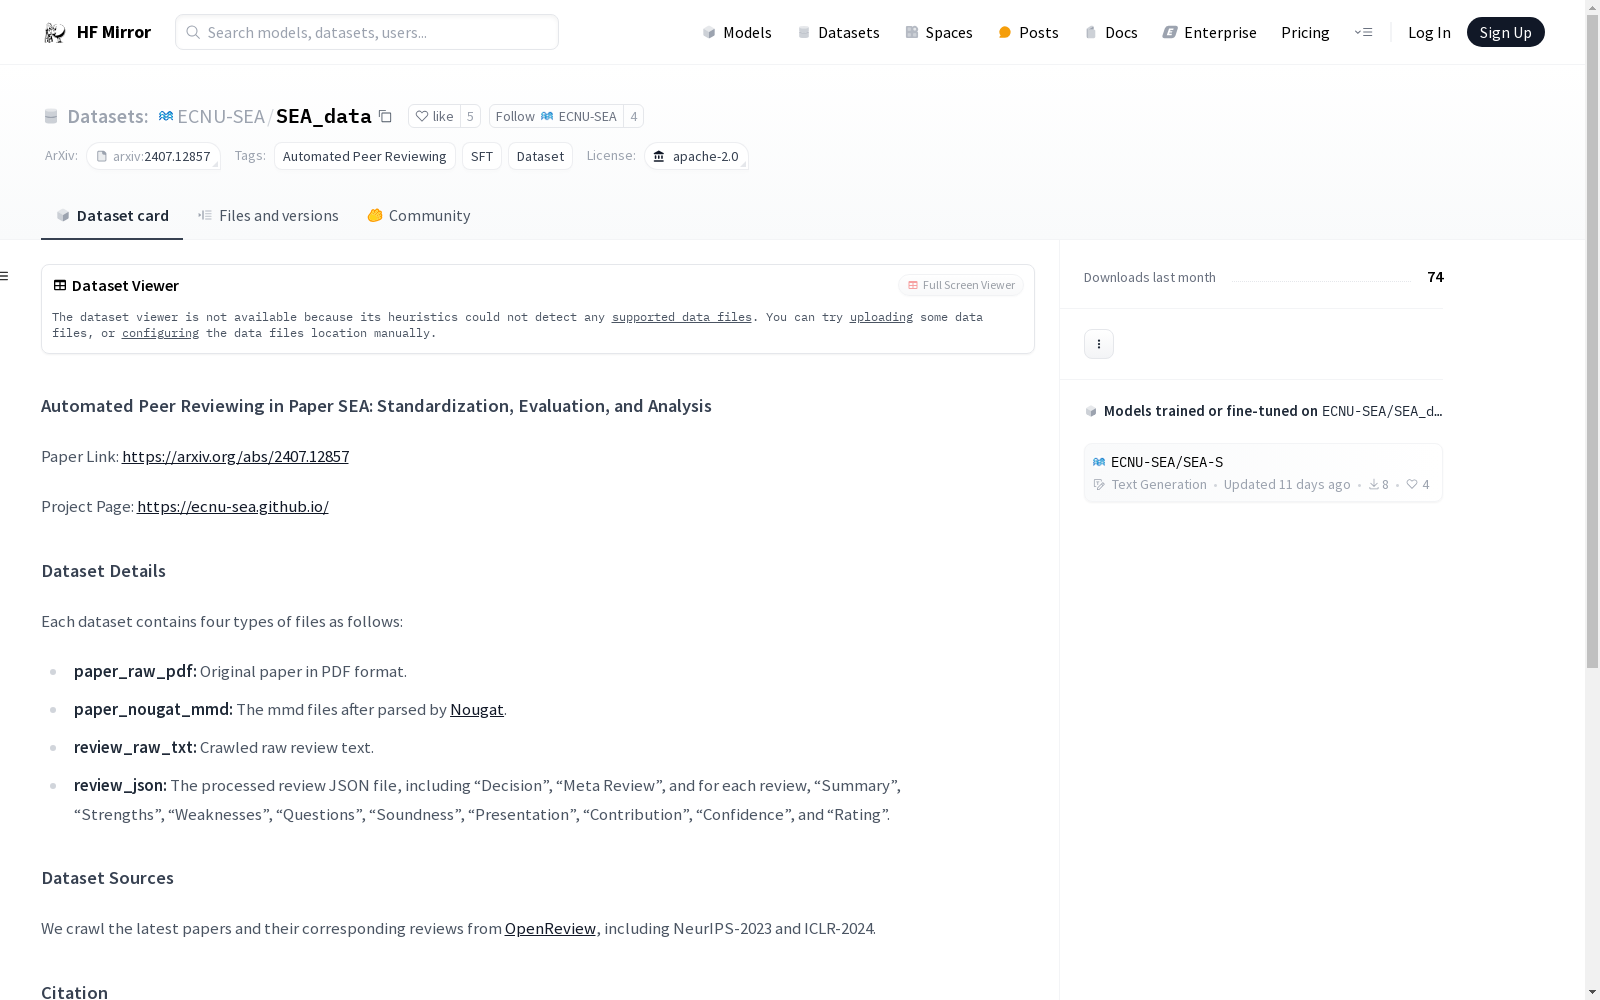Screen dimensions: 1600x1000
Task: Open the Nougat link
Action: pos(477,709)
